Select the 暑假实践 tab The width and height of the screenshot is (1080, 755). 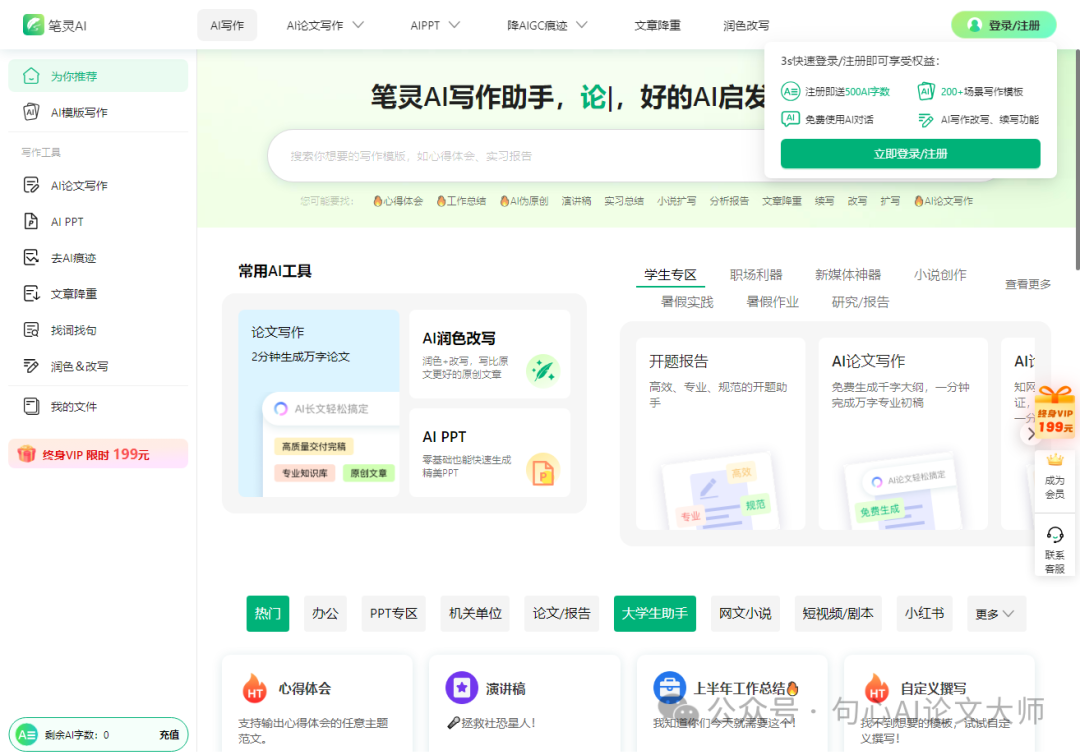[687, 302]
